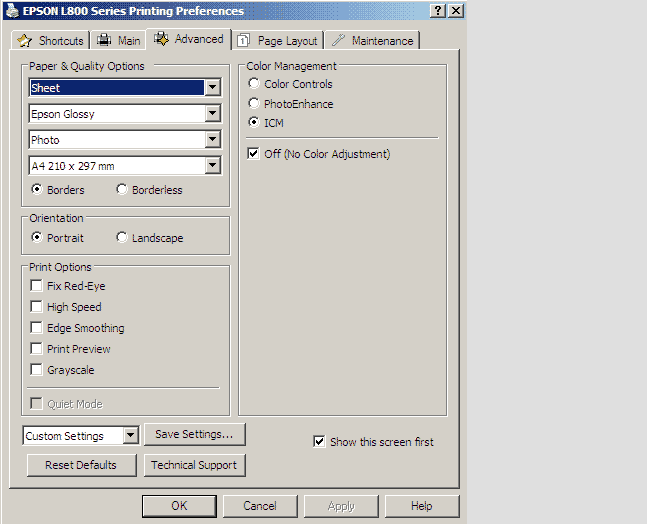Click the Reset Defaults button
647x524 pixels.
coord(80,465)
